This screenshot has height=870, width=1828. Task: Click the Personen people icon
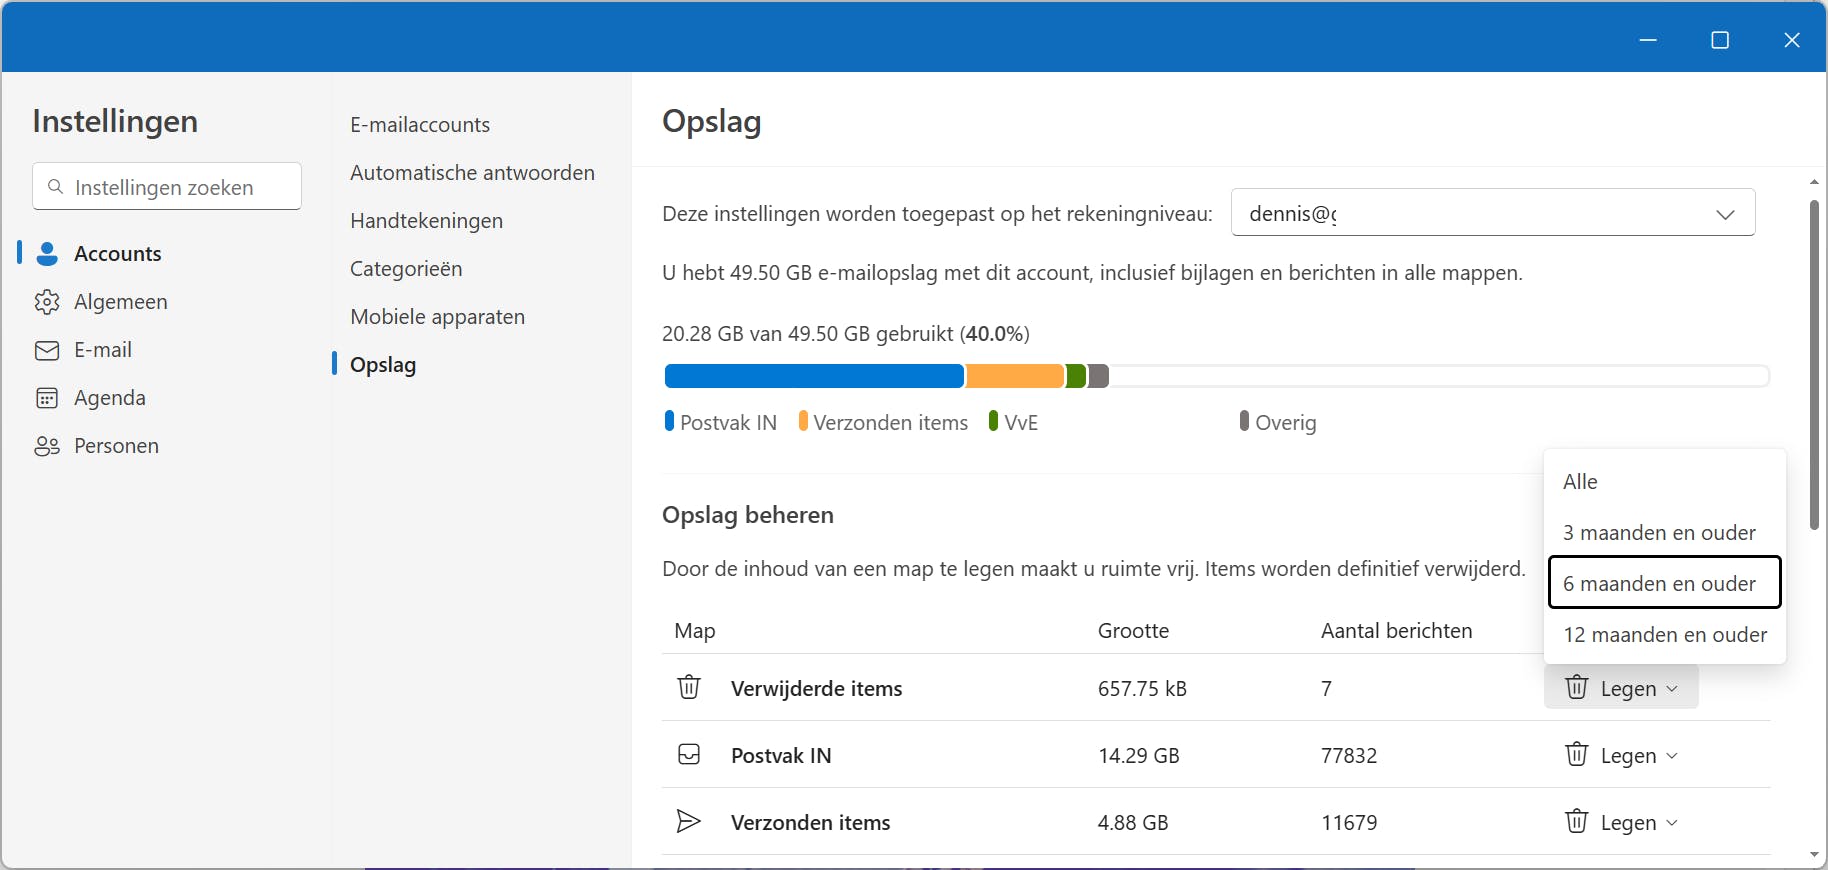coord(47,446)
